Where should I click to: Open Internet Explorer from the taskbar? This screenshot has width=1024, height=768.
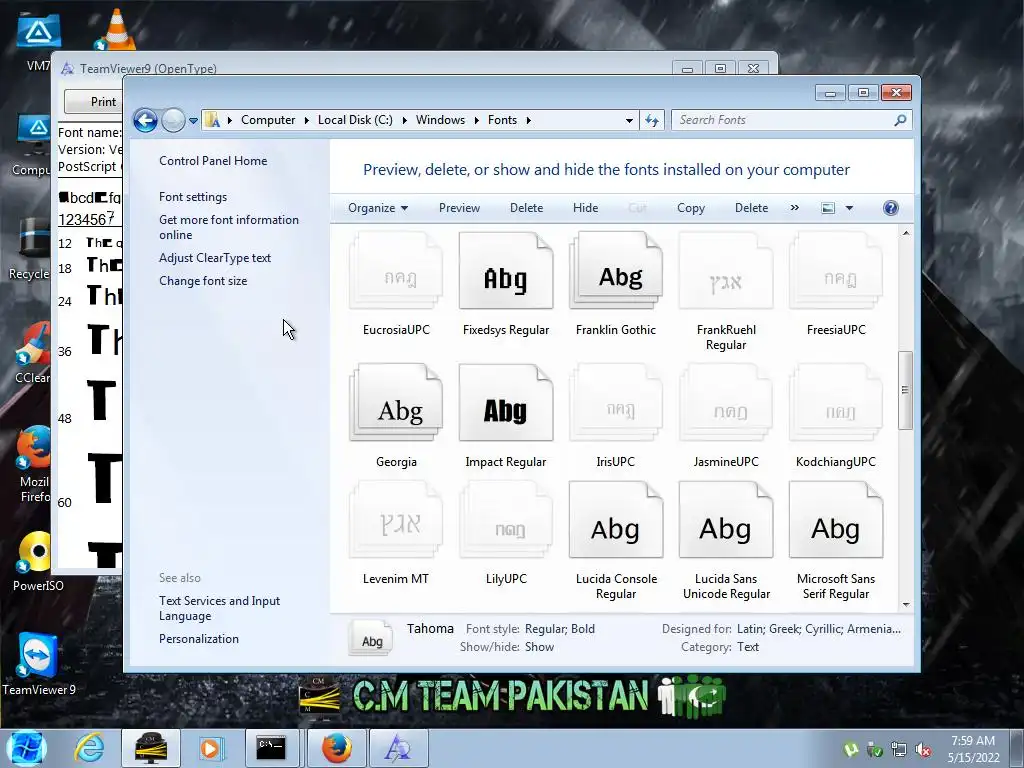pyautogui.click(x=89, y=748)
